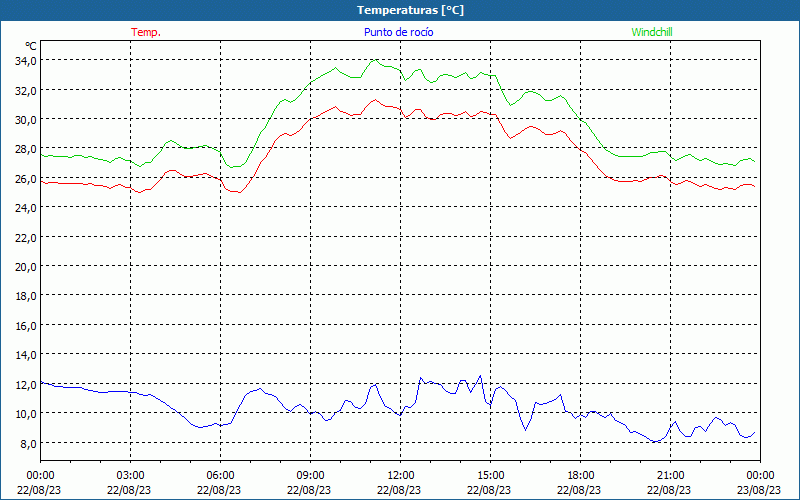Click the 21:00 time axis label
This screenshot has height=500, width=800.
pyautogui.click(x=670, y=476)
